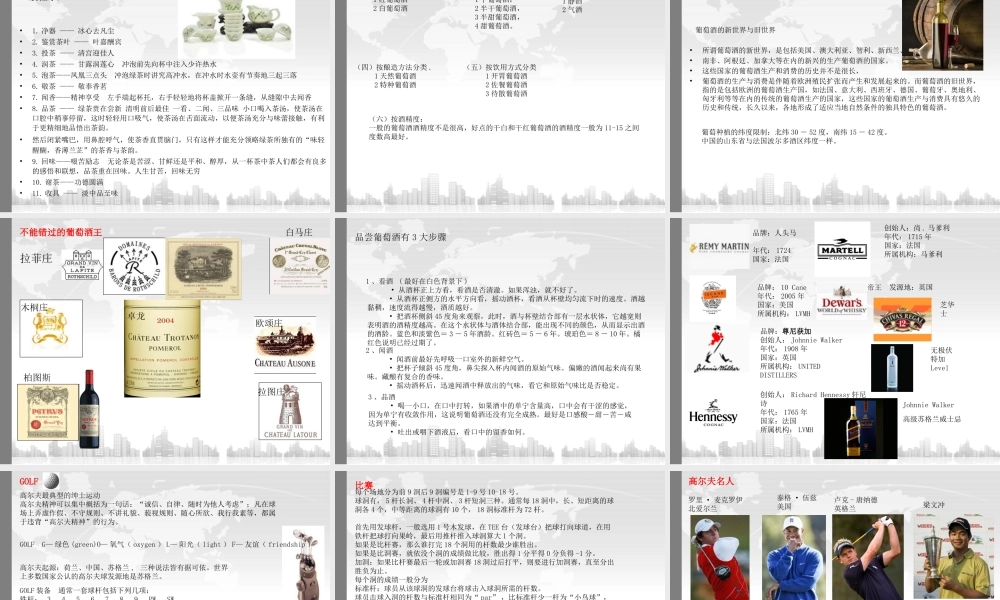The height and width of the screenshot is (600, 1000).
Task: Select the Johnnie Walker striding man logo
Action: (716, 349)
